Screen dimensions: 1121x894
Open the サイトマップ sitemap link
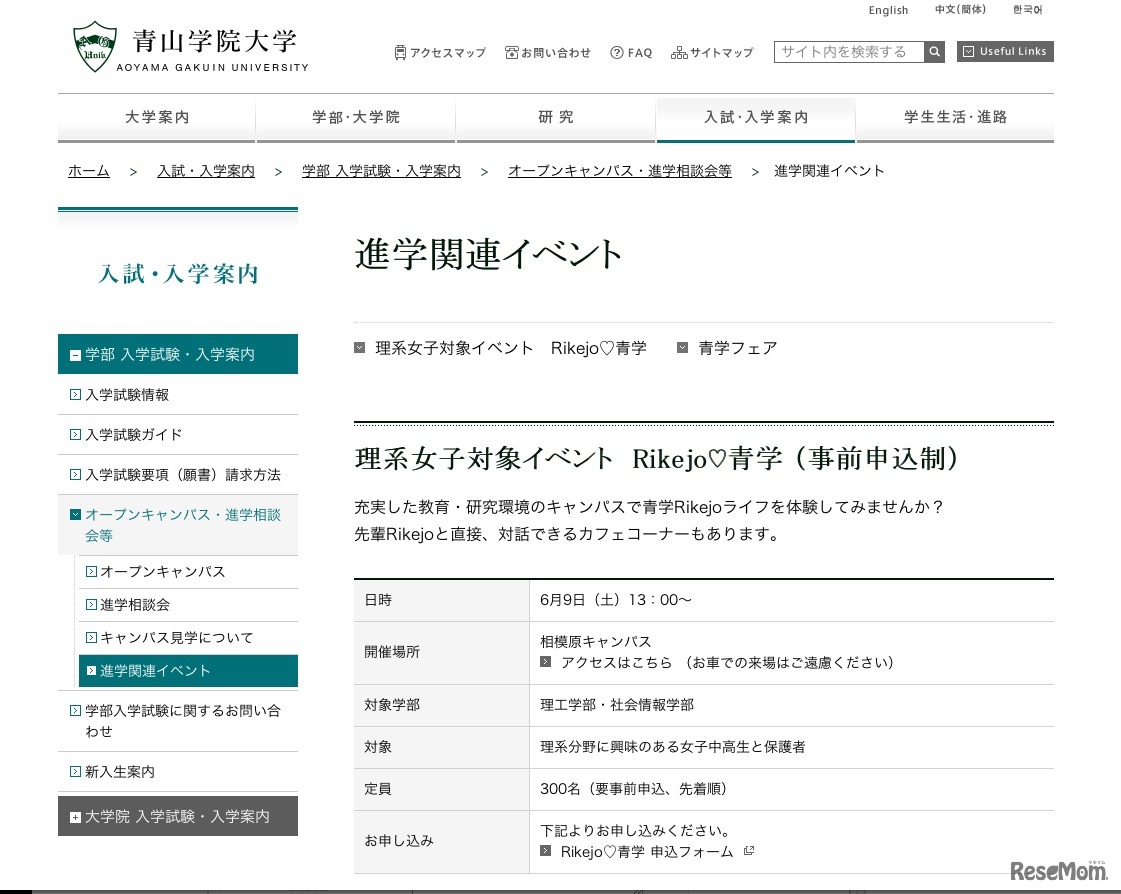pyautogui.click(x=712, y=53)
